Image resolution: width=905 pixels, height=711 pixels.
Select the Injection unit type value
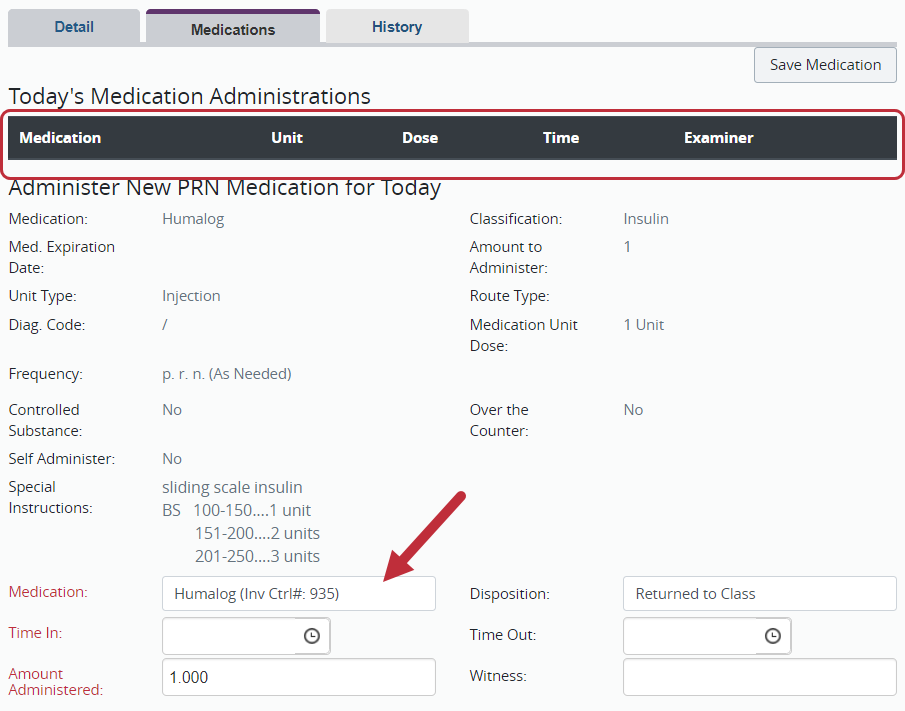pyautogui.click(x=191, y=296)
